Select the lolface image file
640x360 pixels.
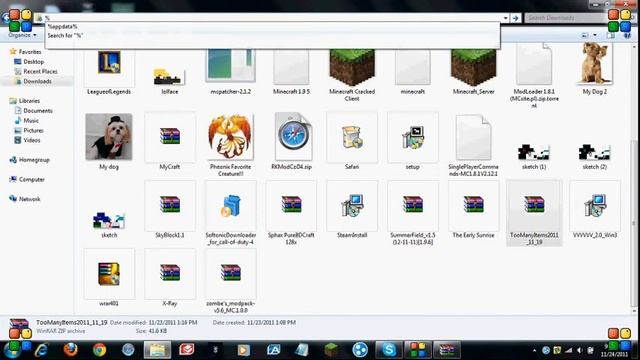coord(169,78)
